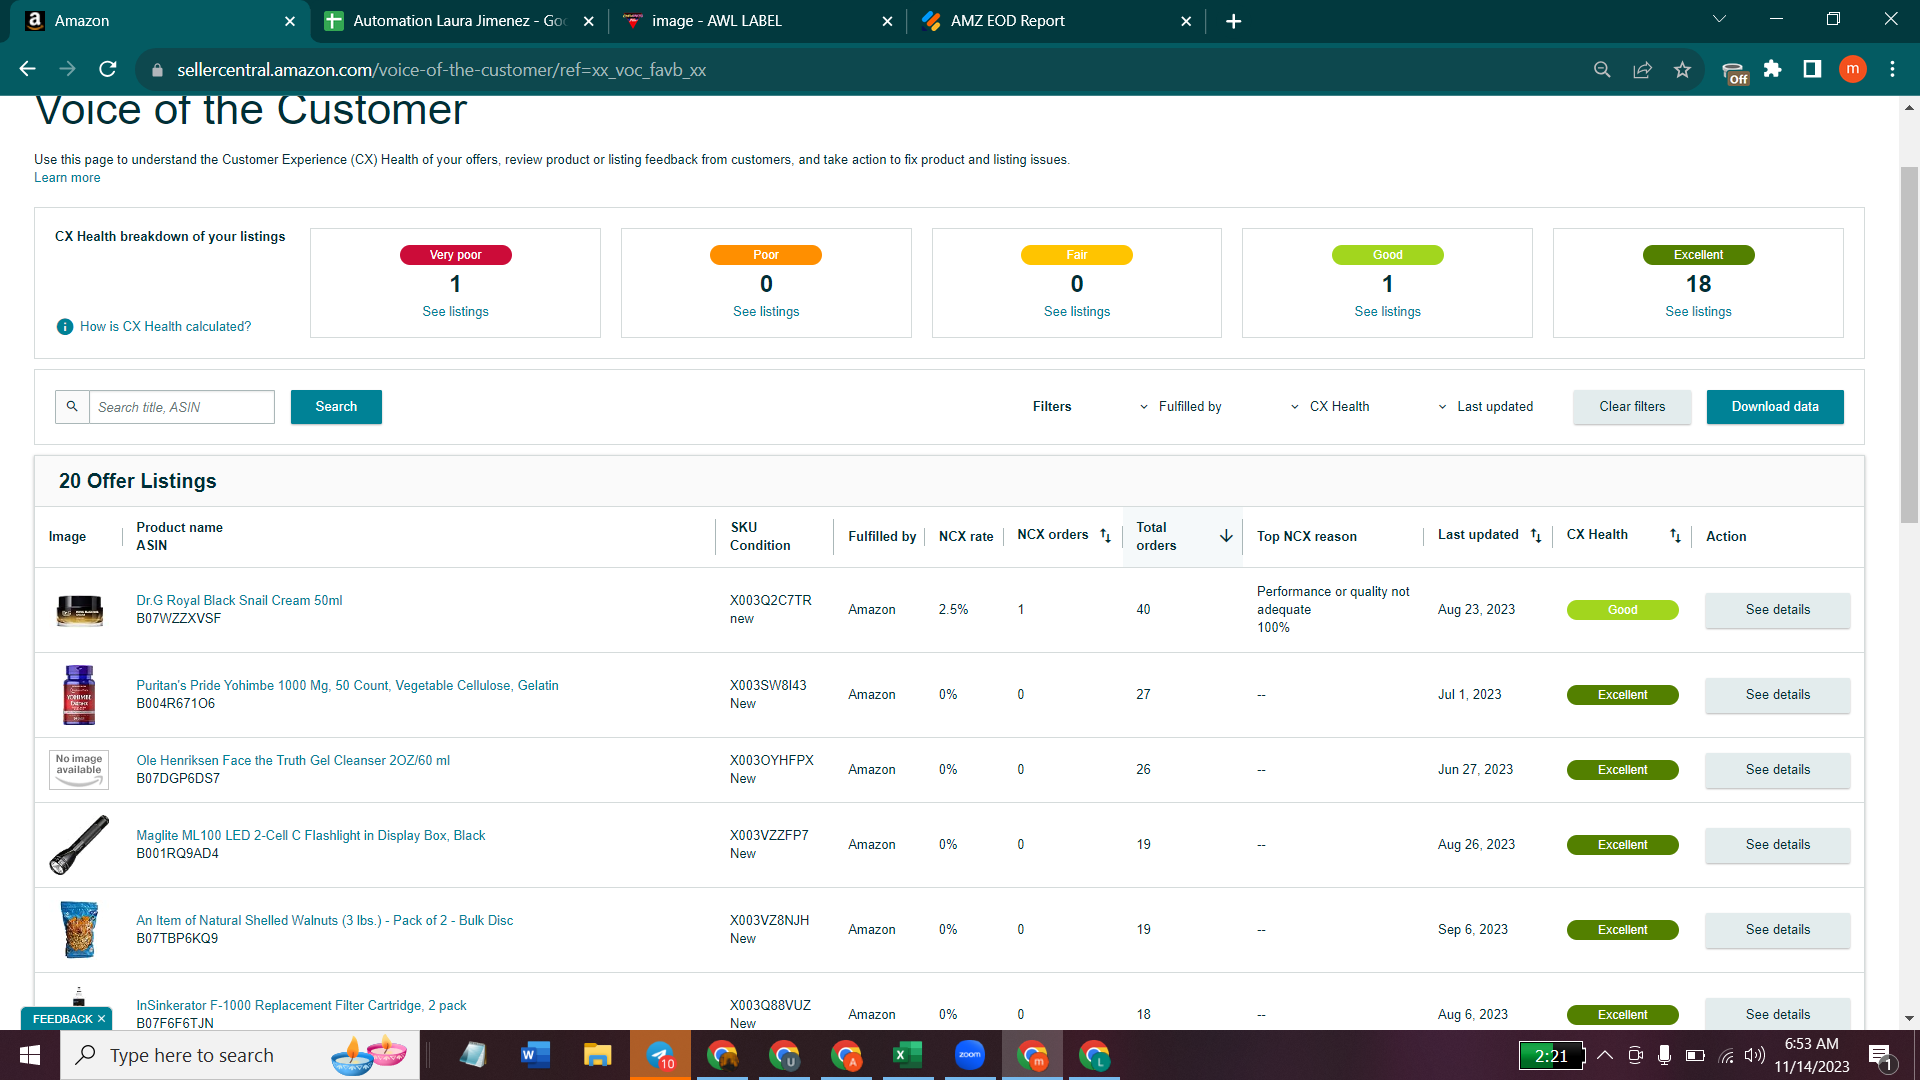Switch to Automation Laura Jimenez tab
This screenshot has width=1920, height=1080.
[460, 21]
